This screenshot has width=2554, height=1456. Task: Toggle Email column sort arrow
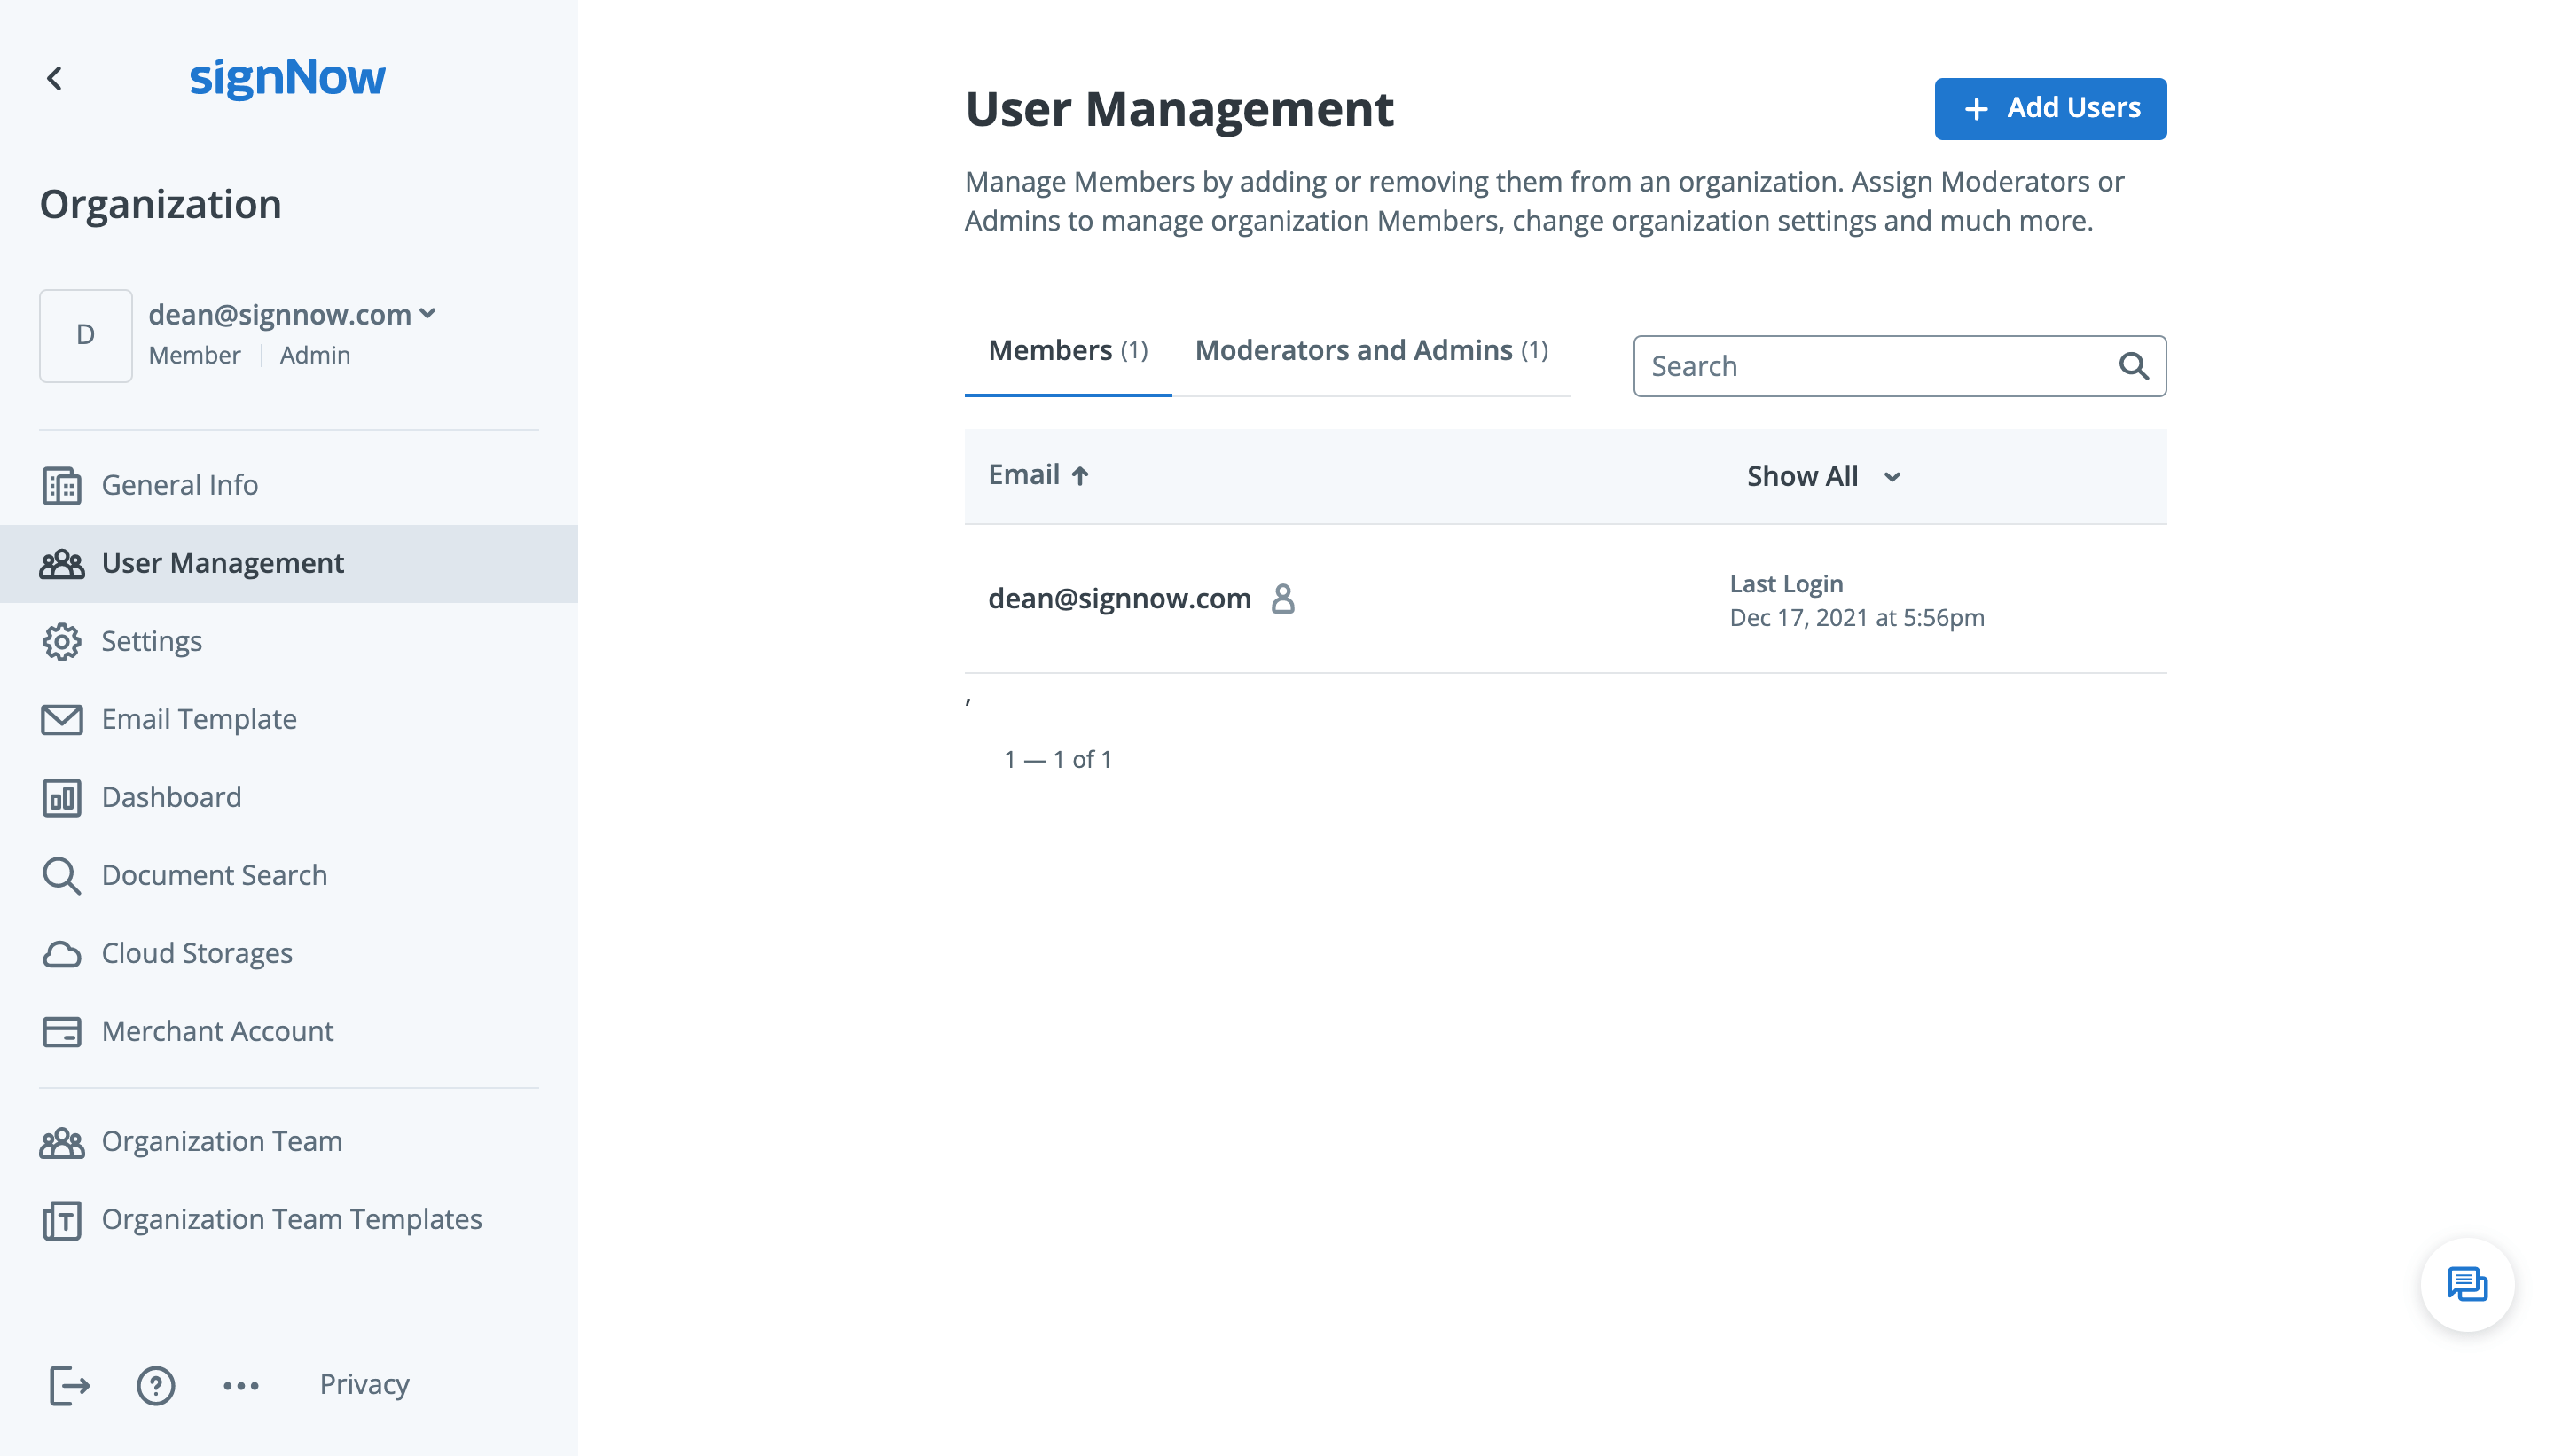coord(1080,476)
